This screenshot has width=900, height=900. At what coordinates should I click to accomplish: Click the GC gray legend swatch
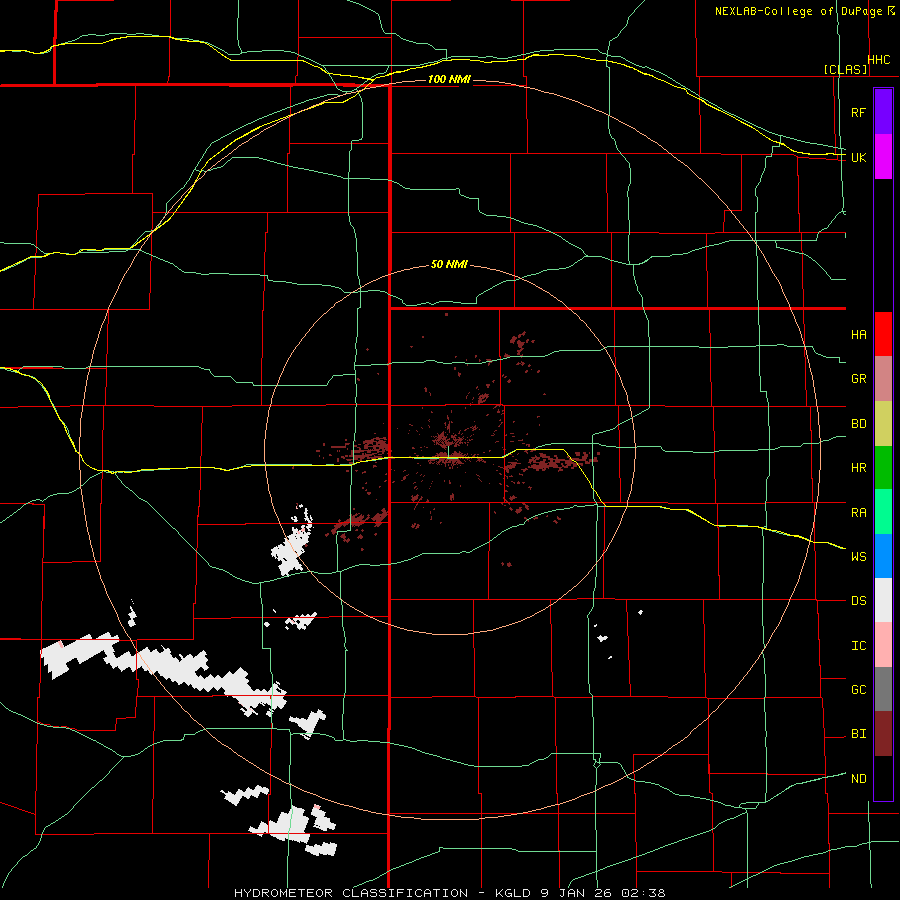(x=883, y=689)
